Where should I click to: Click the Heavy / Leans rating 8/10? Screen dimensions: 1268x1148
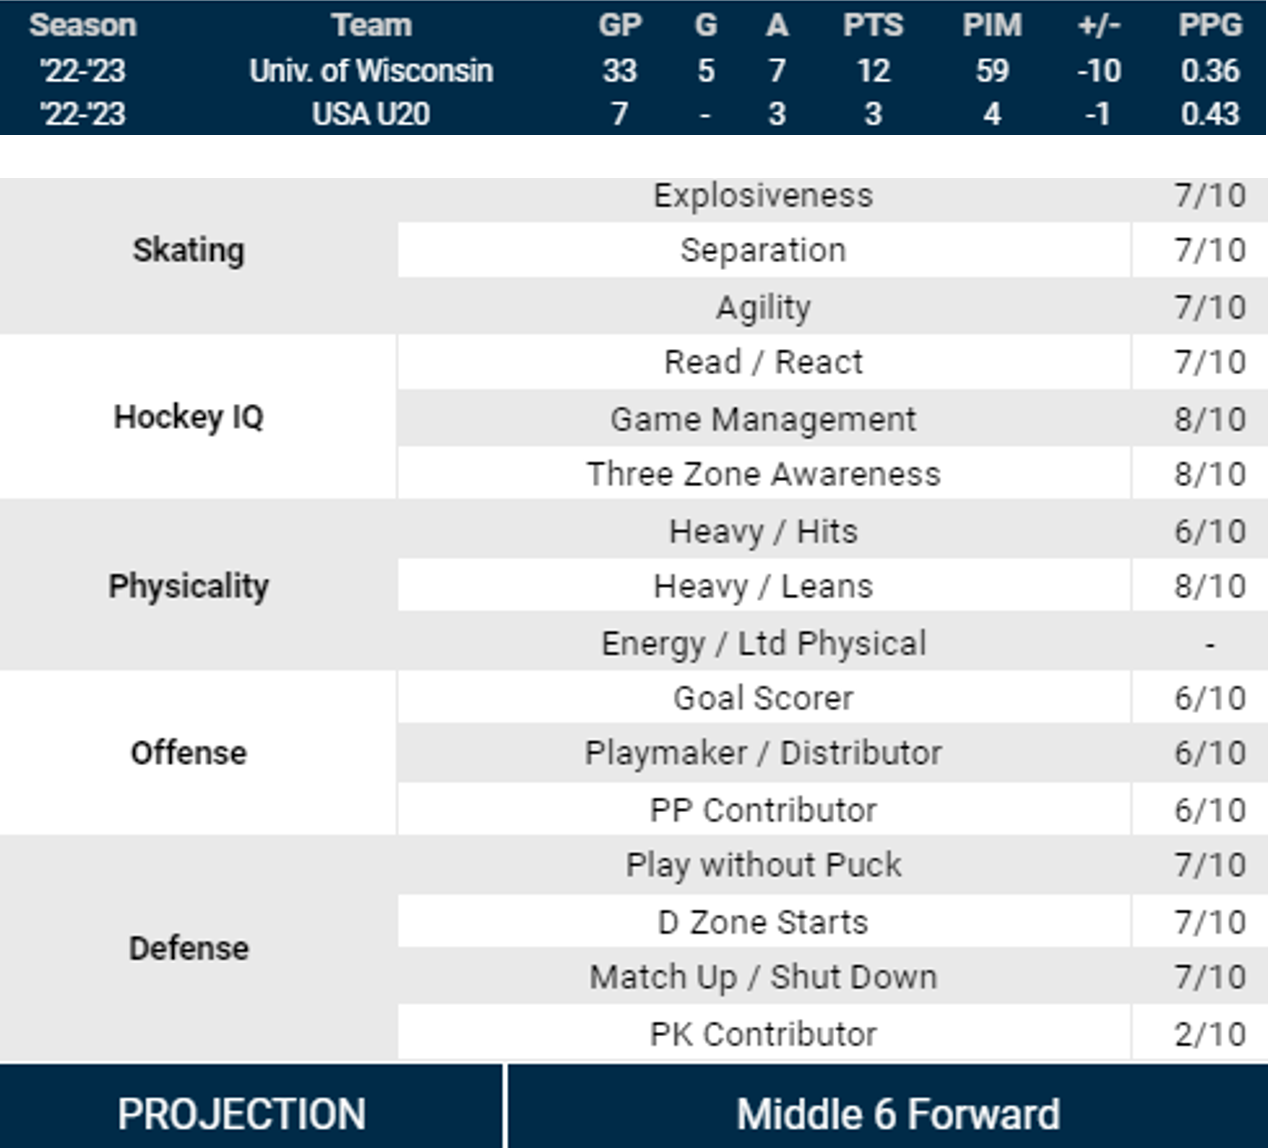tap(1210, 586)
